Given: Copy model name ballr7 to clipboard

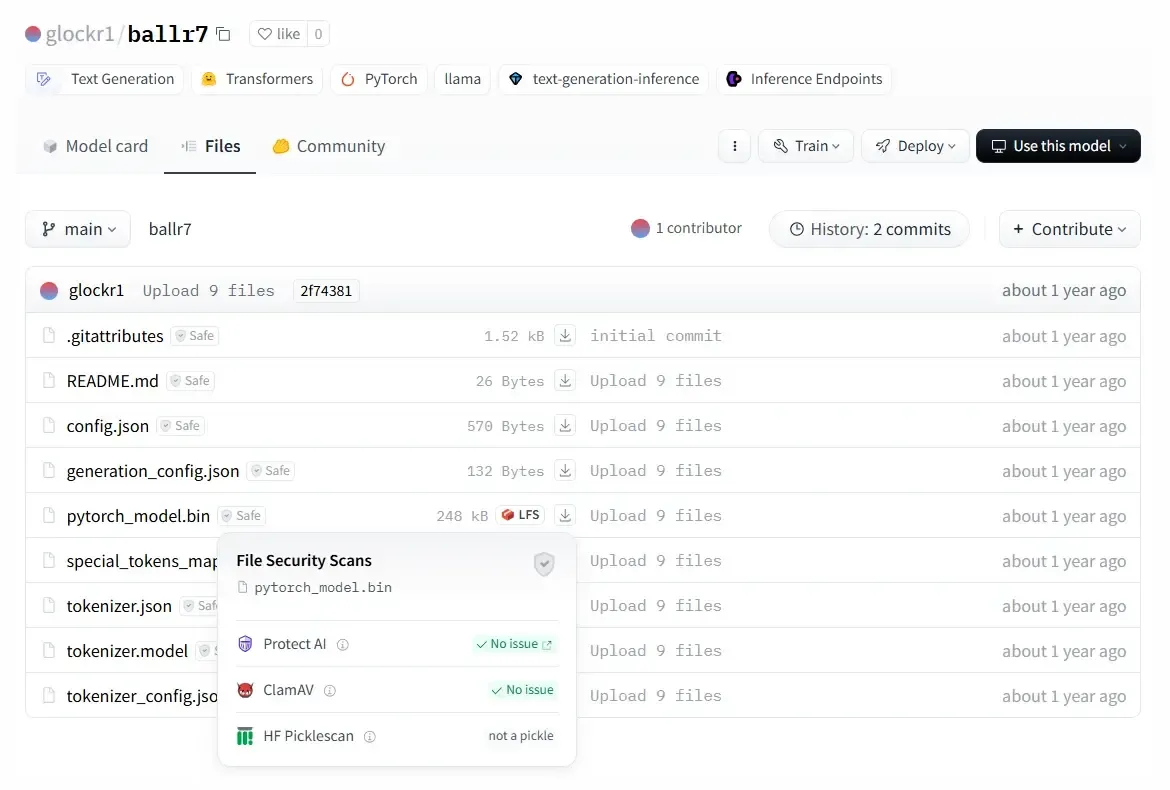Looking at the screenshot, I should 223,34.
